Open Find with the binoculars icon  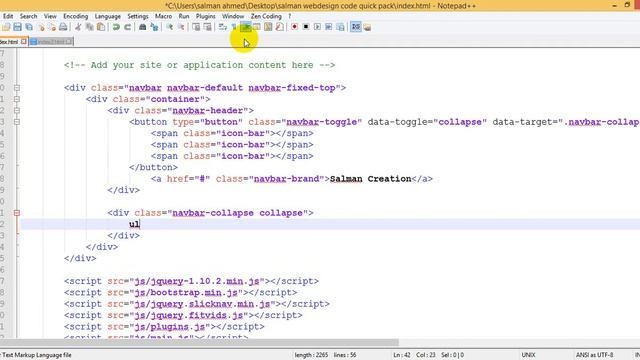[x=142, y=27]
